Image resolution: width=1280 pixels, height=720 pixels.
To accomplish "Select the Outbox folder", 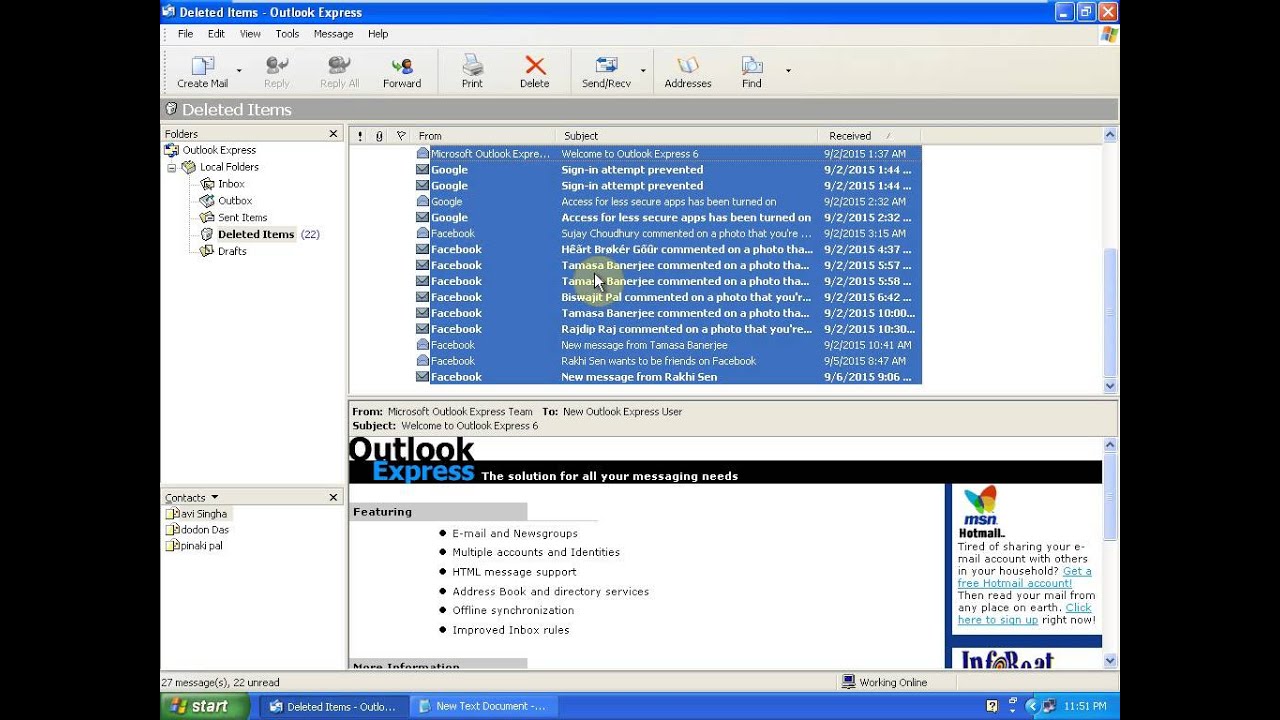I will click(235, 201).
